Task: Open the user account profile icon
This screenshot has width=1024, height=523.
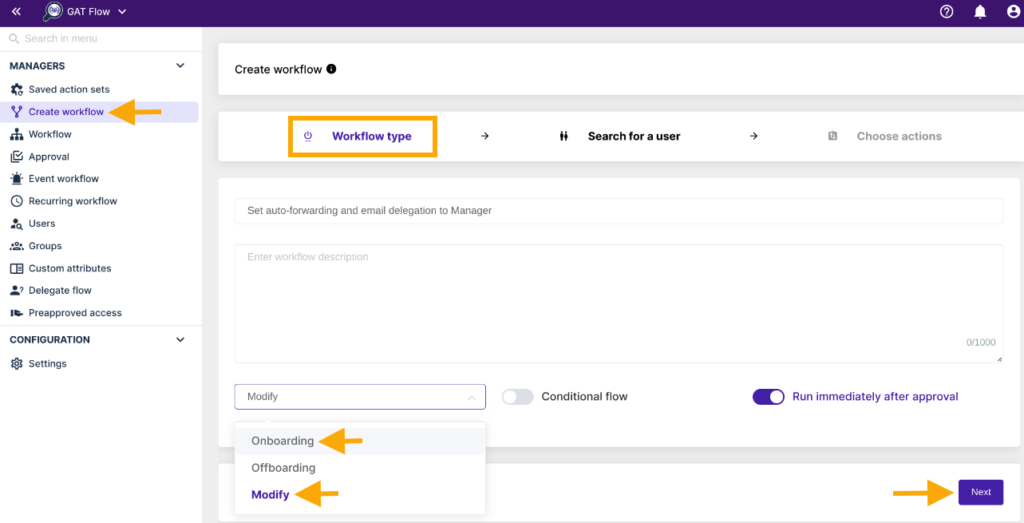Action: point(1013,11)
